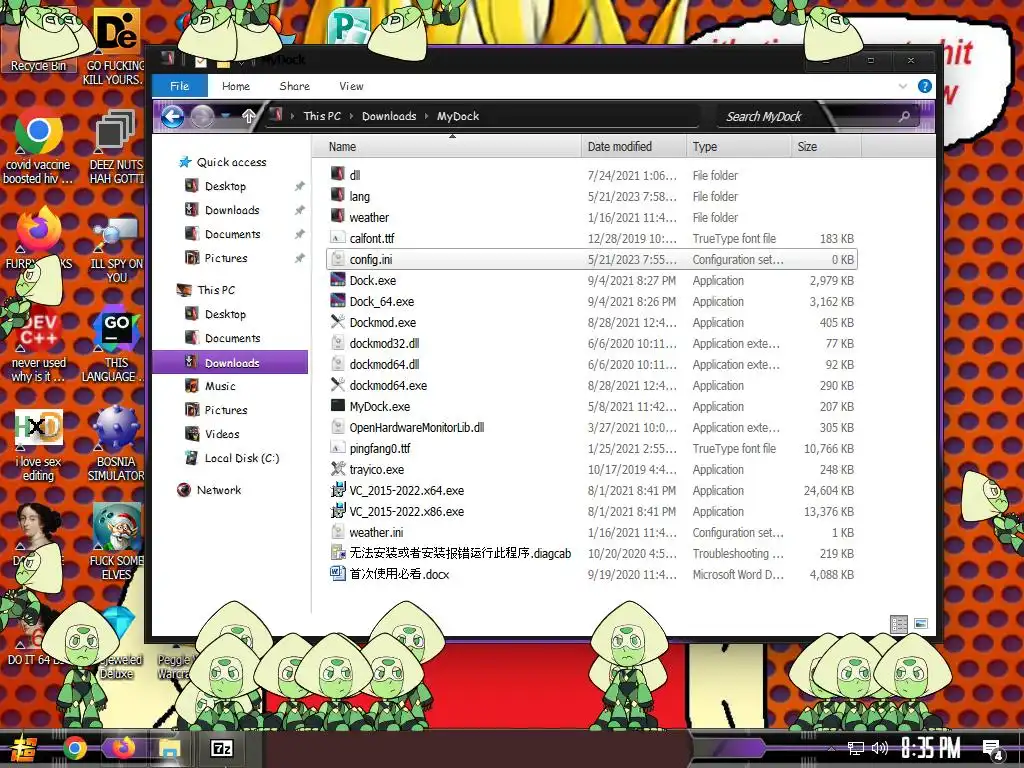Switch to the Home ribbon tab
The image size is (1024, 768).
click(236, 86)
